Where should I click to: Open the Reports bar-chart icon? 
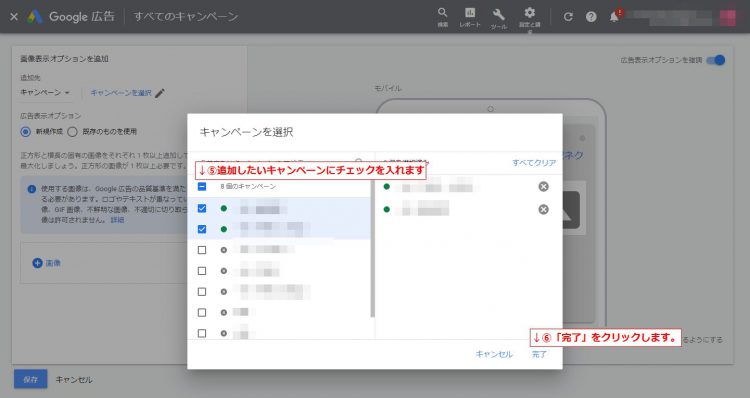click(x=470, y=13)
